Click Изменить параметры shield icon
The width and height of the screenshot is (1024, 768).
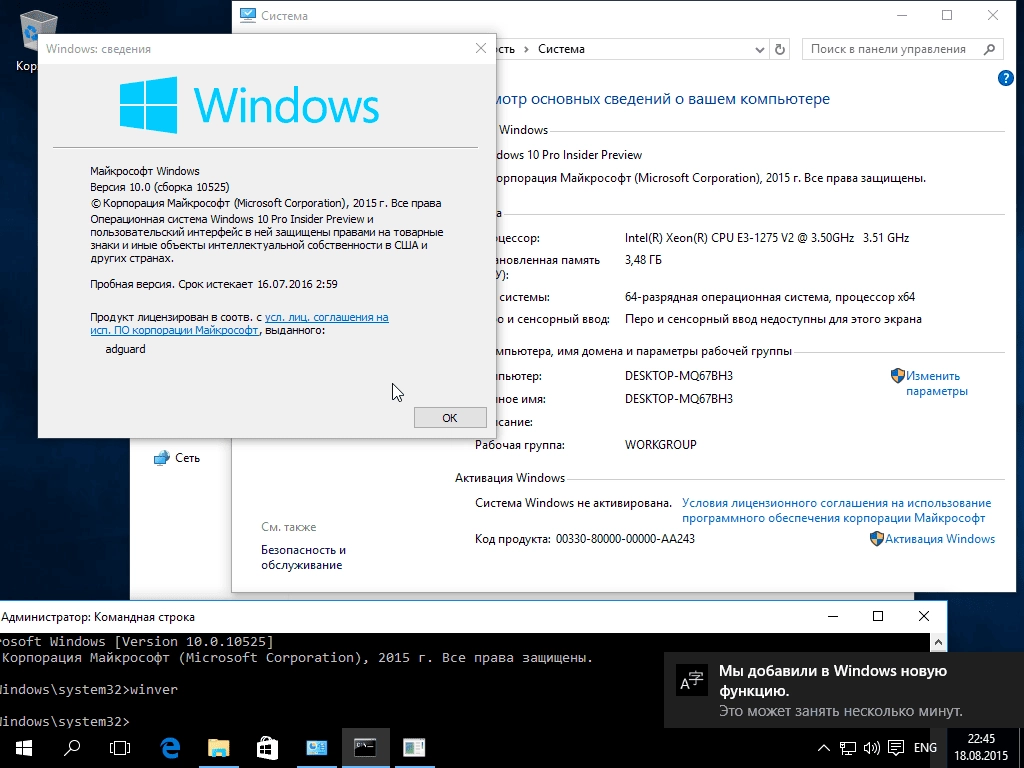point(897,376)
